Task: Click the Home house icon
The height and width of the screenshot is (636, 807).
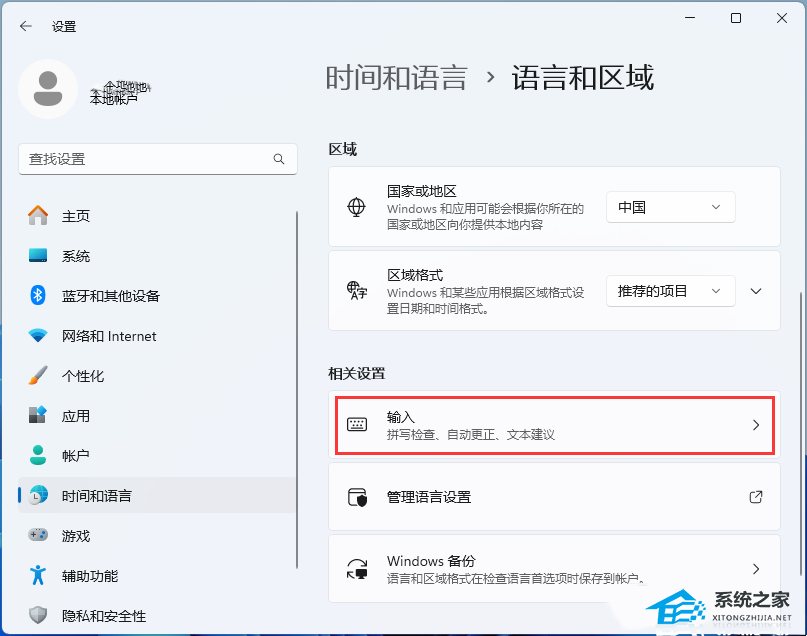Action: pos(38,215)
